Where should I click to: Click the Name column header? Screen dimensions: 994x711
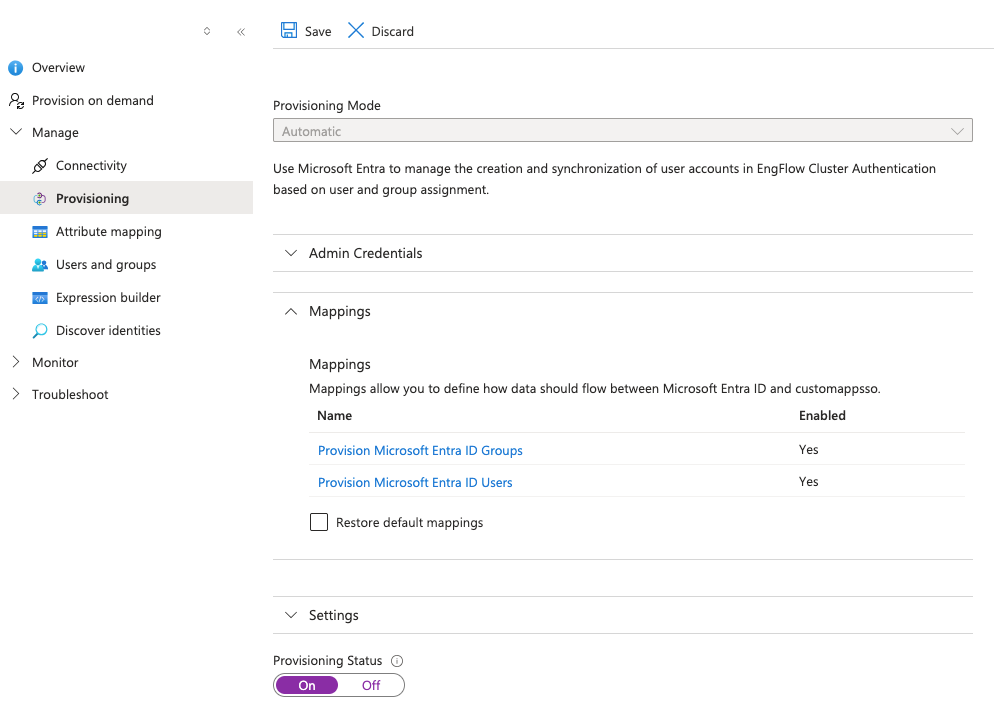[335, 416]
